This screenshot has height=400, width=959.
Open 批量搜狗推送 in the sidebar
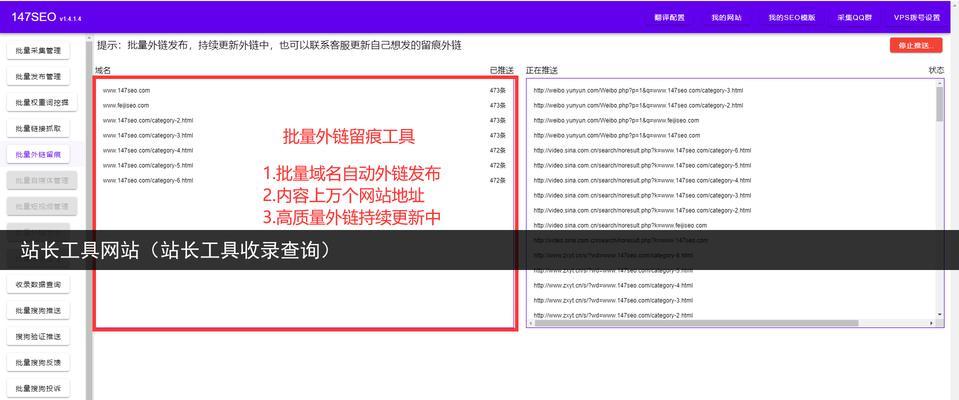[38, 311]
